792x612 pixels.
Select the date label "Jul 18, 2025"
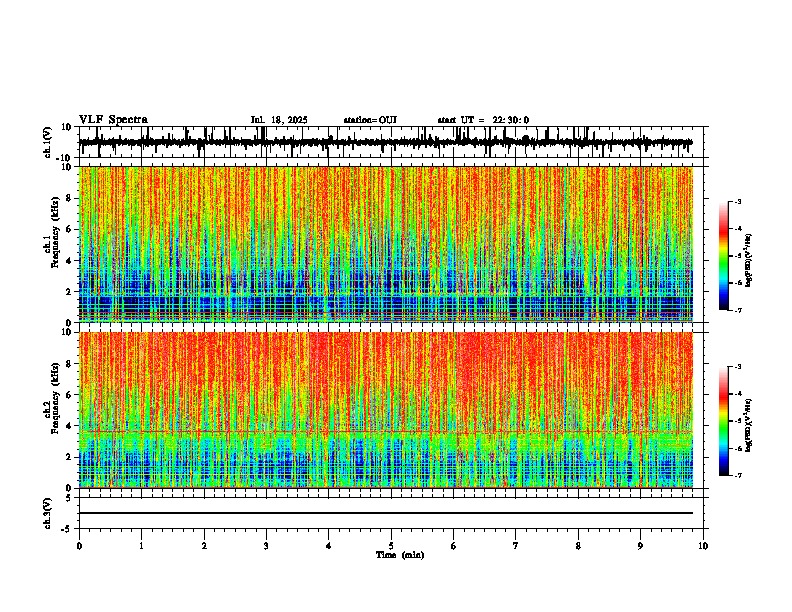[x=279, y=120]
